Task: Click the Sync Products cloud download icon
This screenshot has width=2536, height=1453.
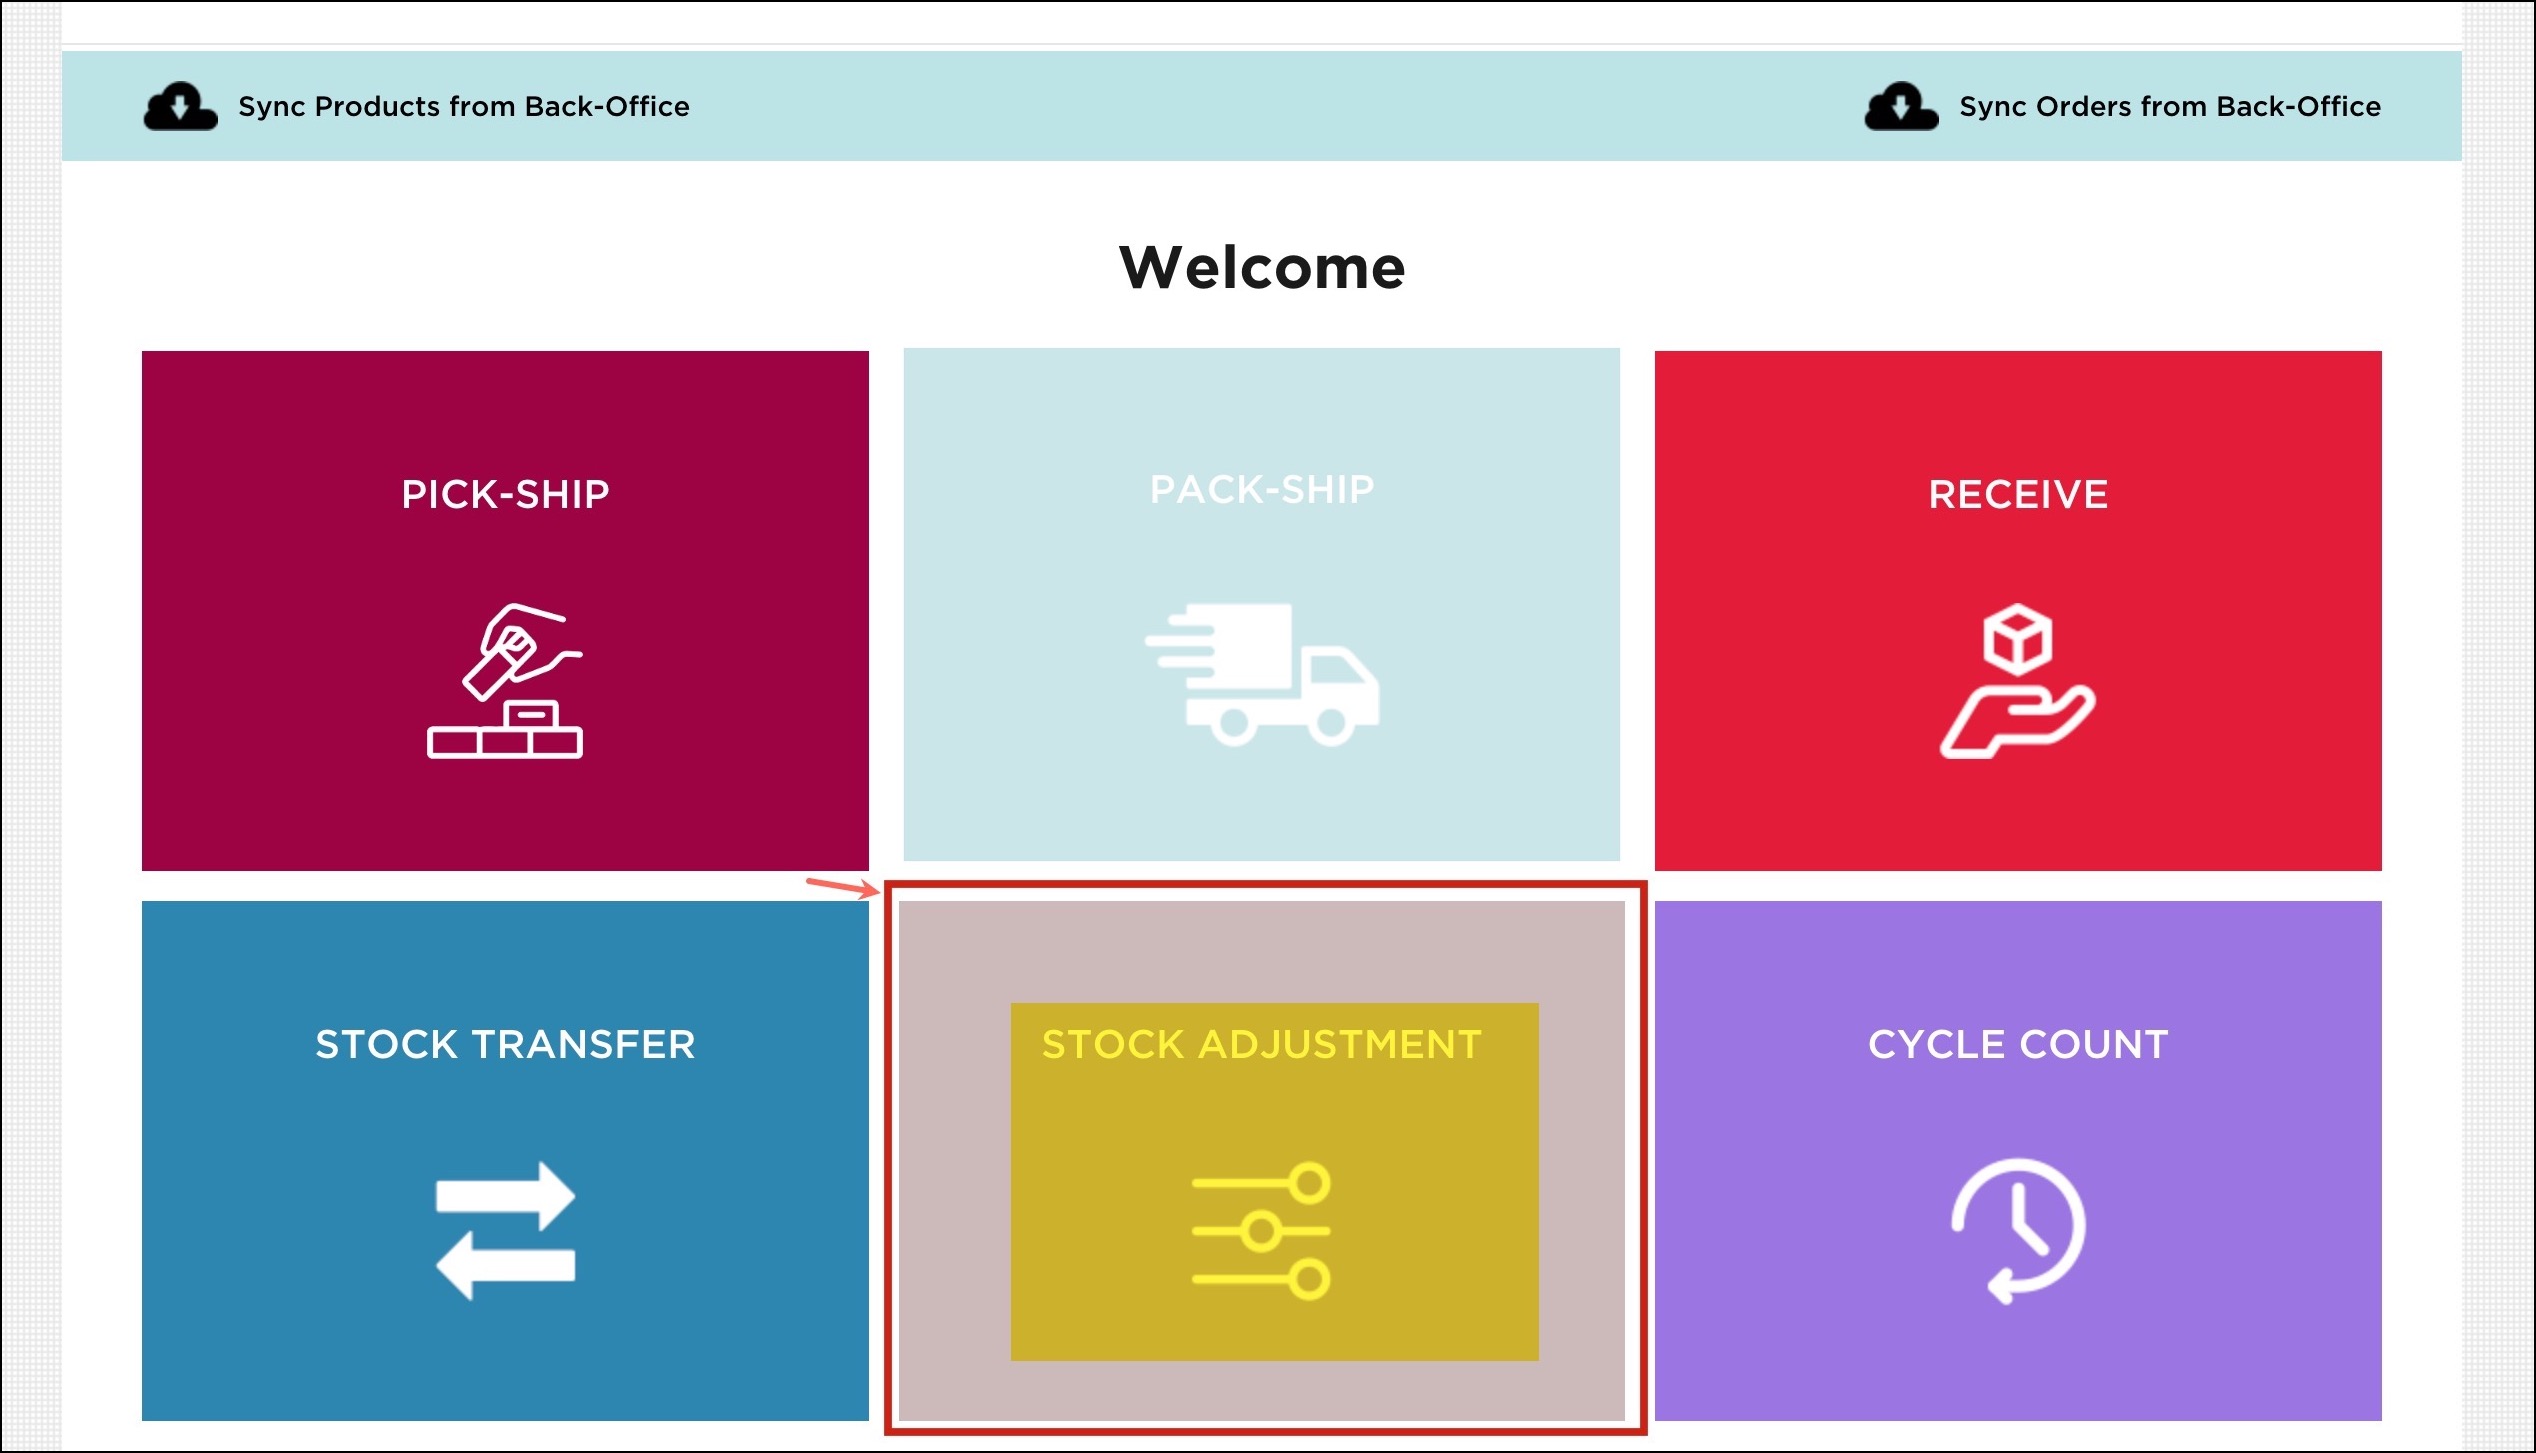Action: [180, 107]
